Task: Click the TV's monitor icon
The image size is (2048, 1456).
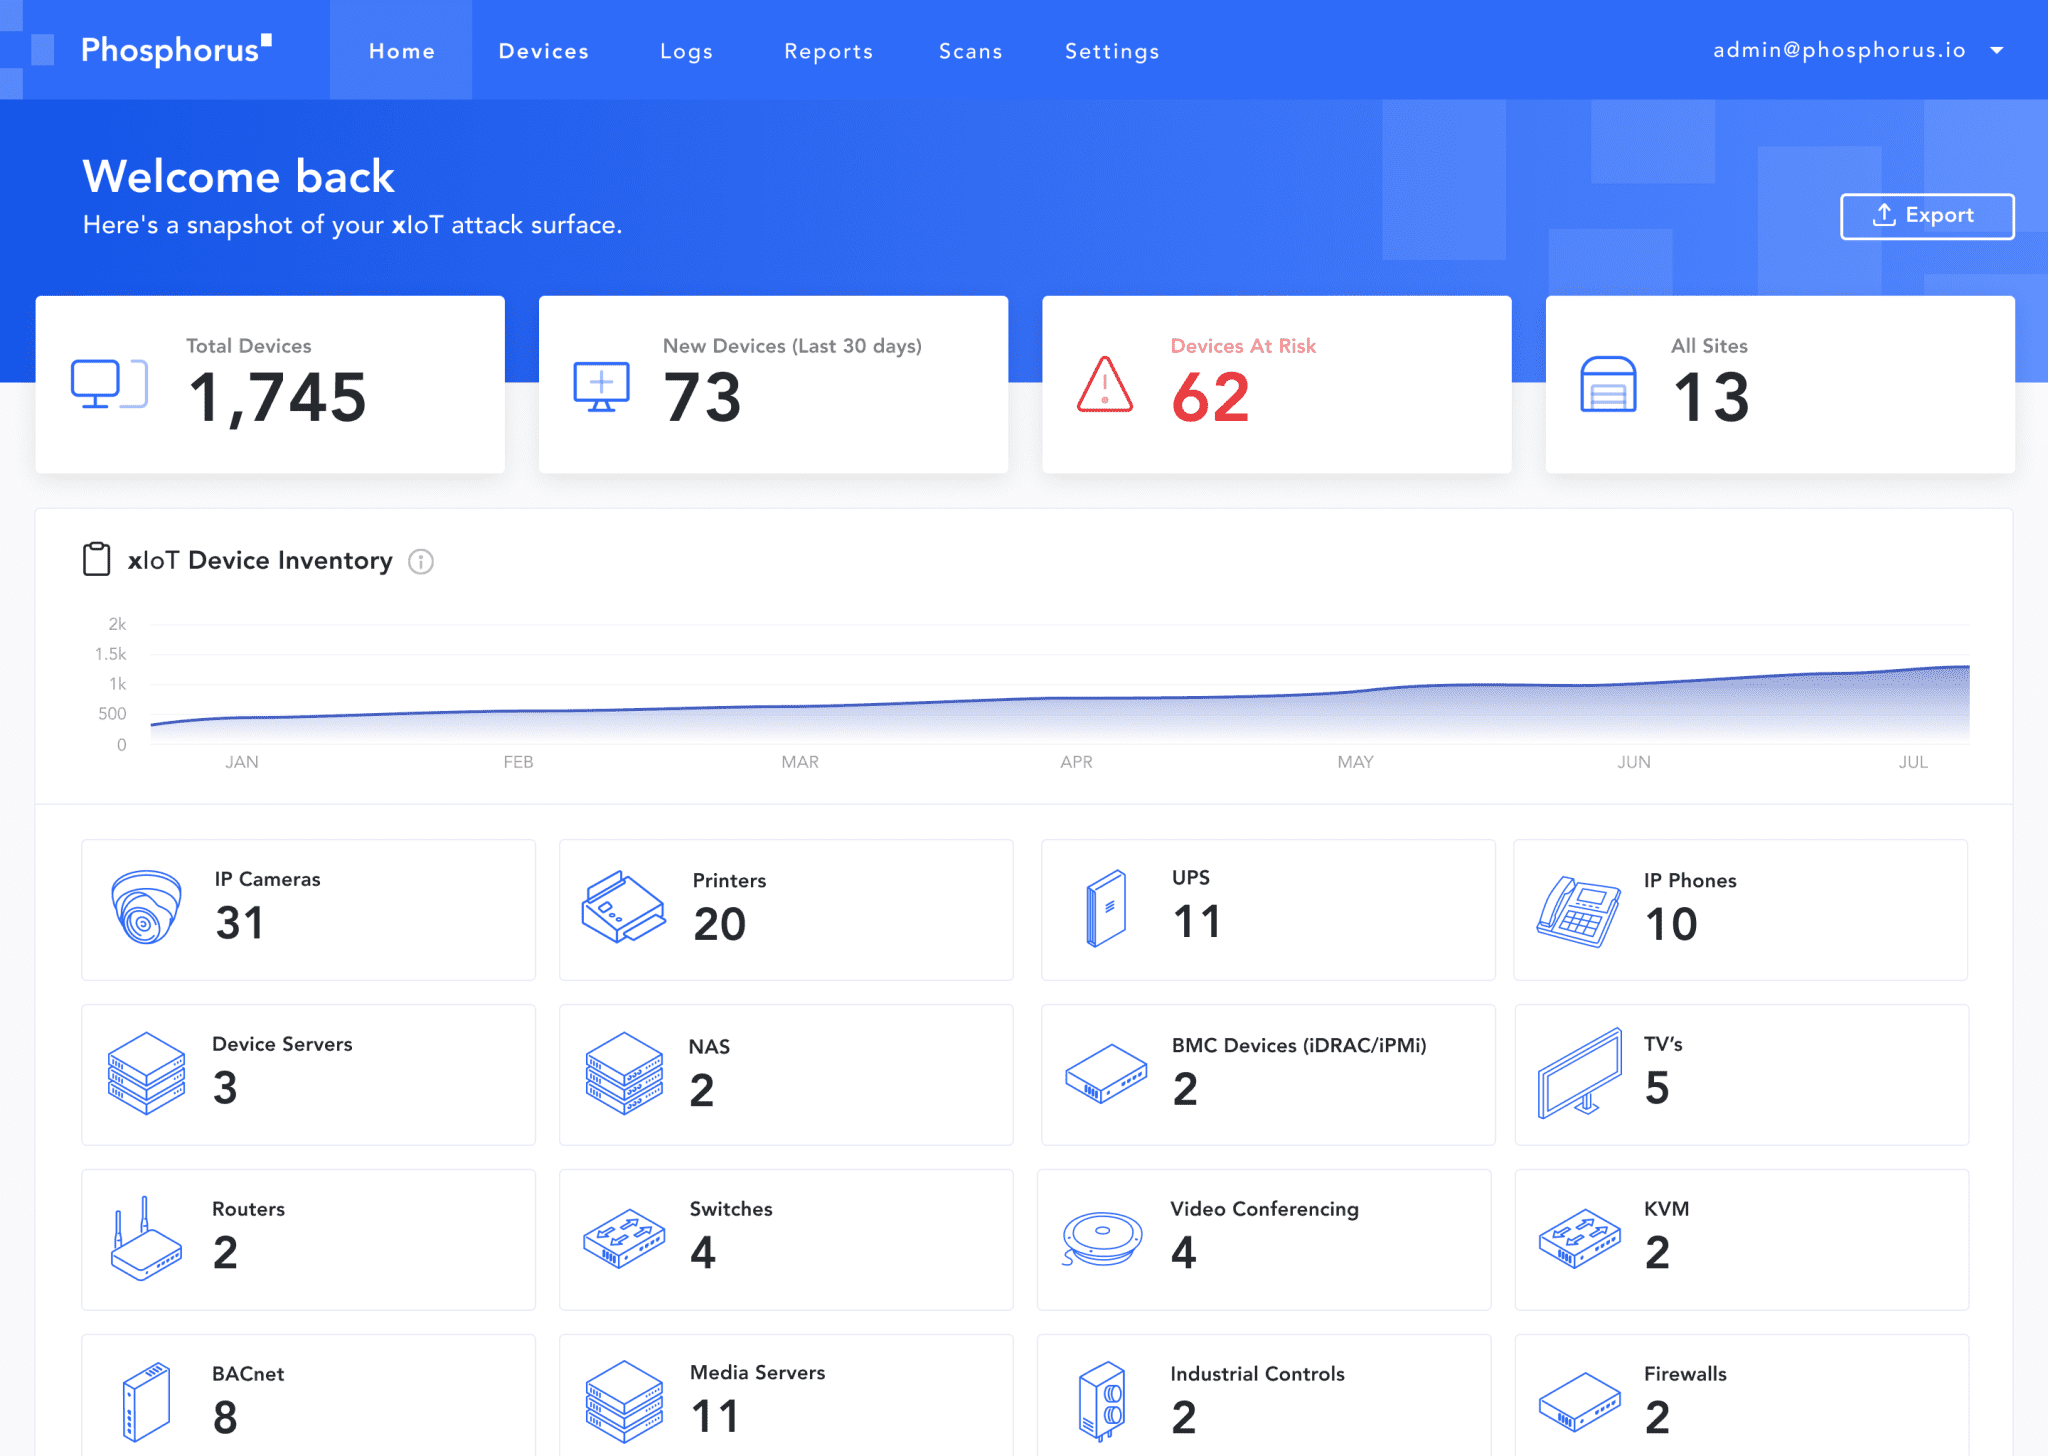Action: [1580, 1074]
